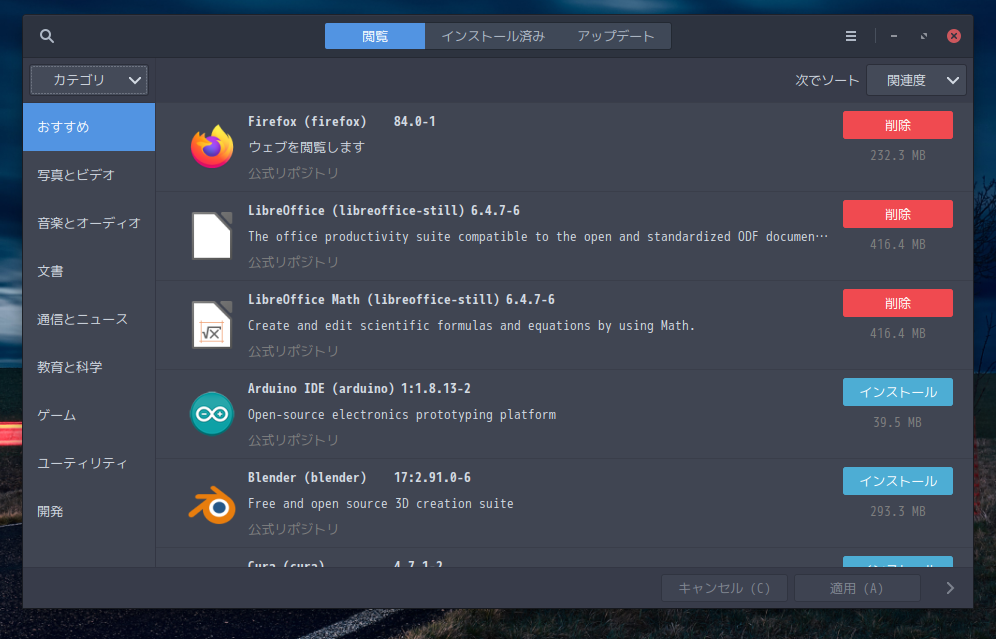996x639 pixels.
Task: Click the Blender app icon
Action: tap(212, 505)
